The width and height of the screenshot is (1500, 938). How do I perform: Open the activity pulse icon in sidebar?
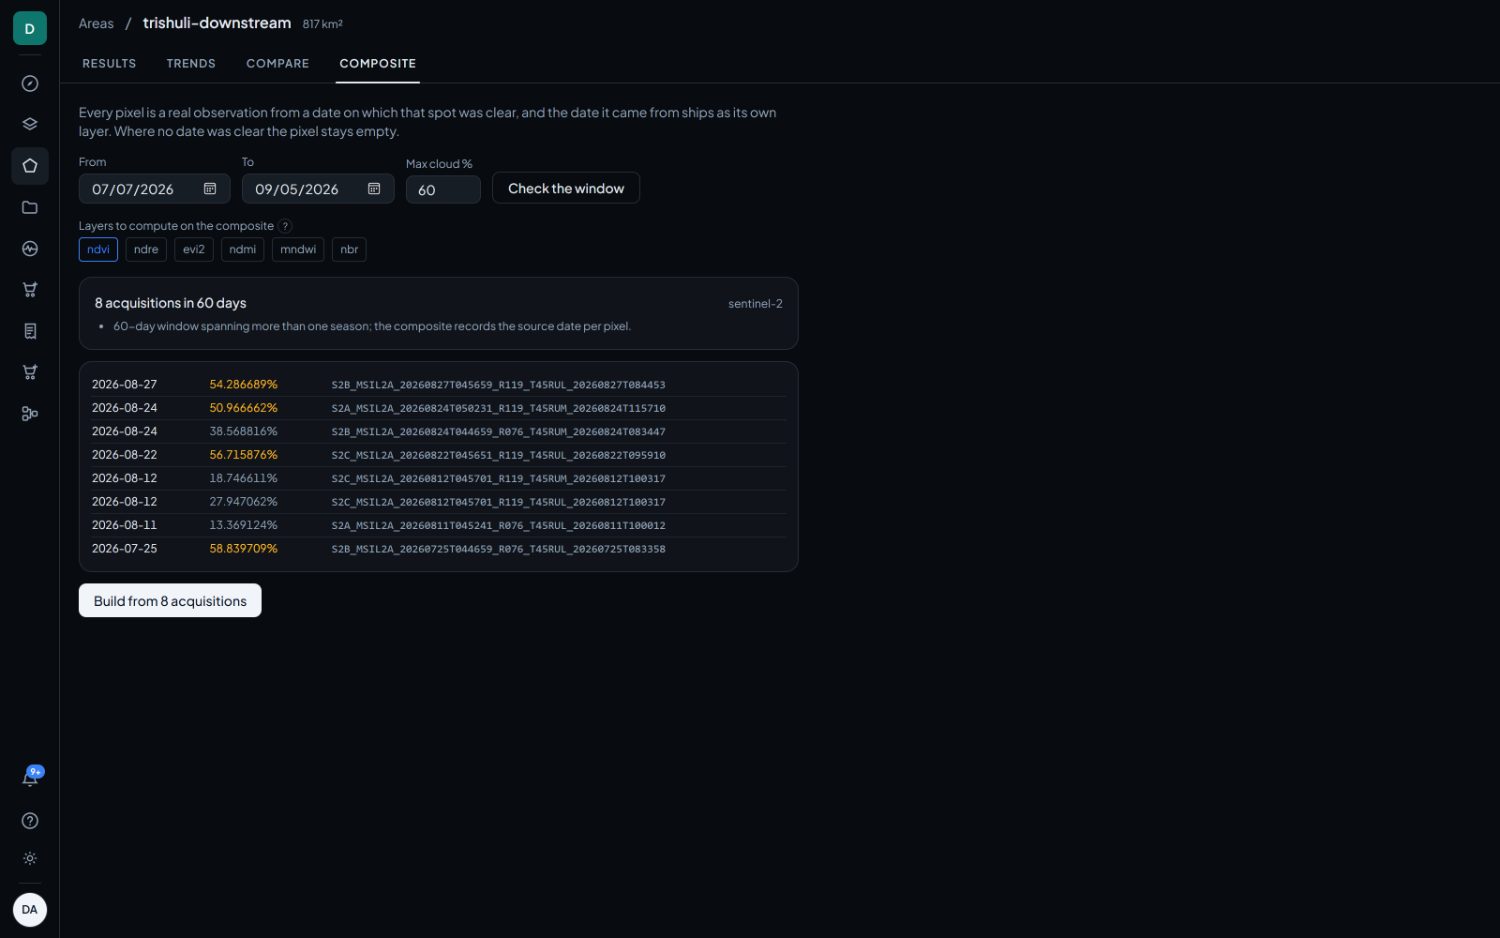tap(30, 249)
